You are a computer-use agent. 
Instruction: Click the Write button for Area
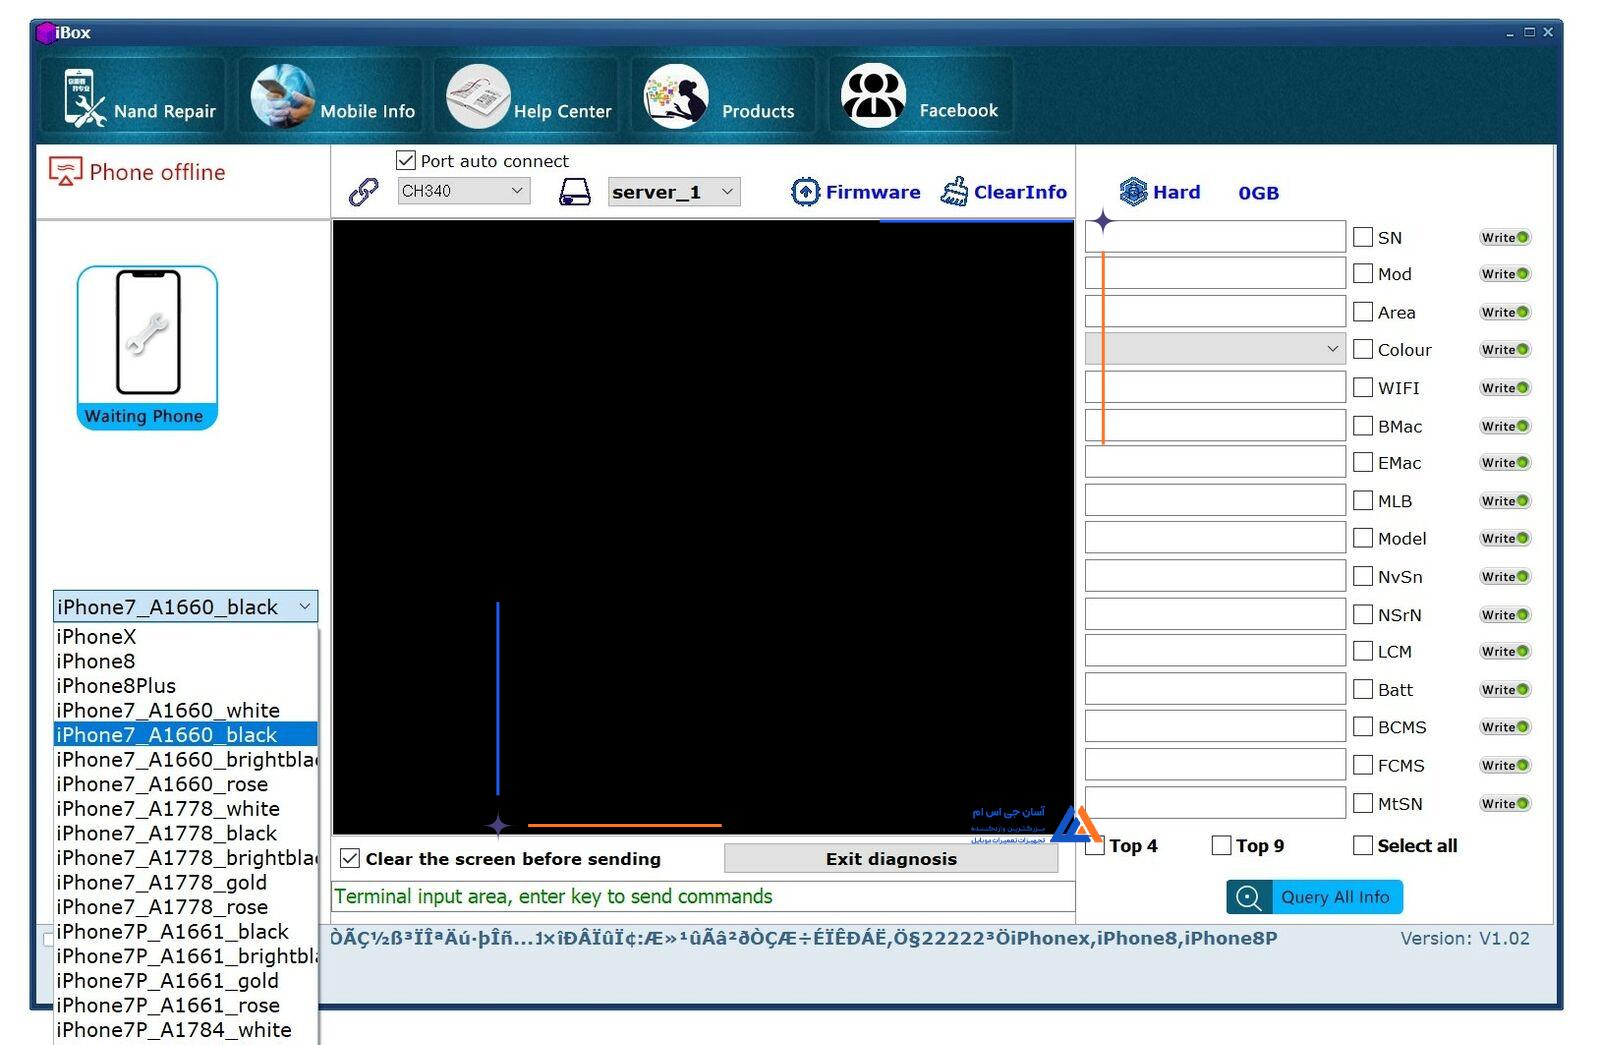(1505, 312)
